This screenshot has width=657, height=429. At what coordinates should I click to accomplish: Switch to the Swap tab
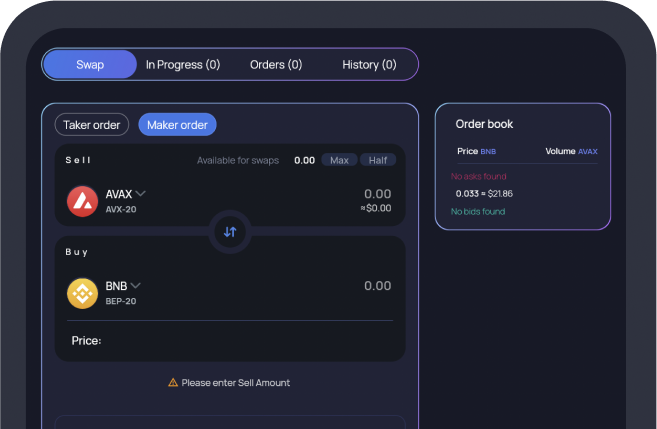[x=90, y=65]
